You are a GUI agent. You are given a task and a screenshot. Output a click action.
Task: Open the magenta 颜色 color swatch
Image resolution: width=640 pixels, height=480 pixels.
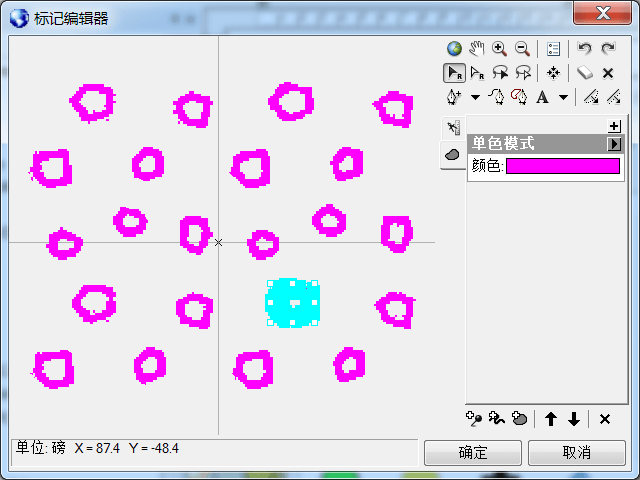point(563,166)
